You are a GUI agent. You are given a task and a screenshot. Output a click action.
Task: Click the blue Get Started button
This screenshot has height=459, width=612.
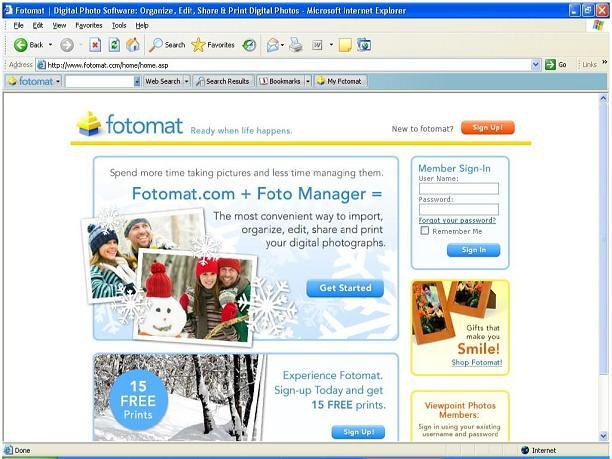pos(345,288)
